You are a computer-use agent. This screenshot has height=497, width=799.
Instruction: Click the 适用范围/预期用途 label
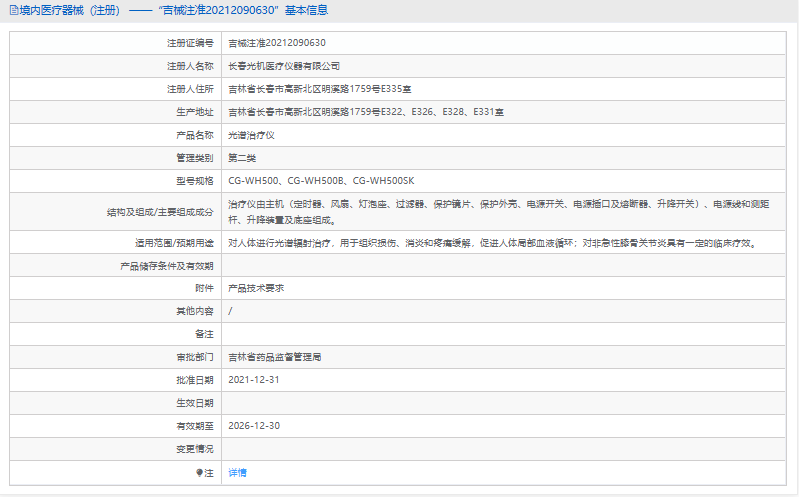tap(174, 243)
